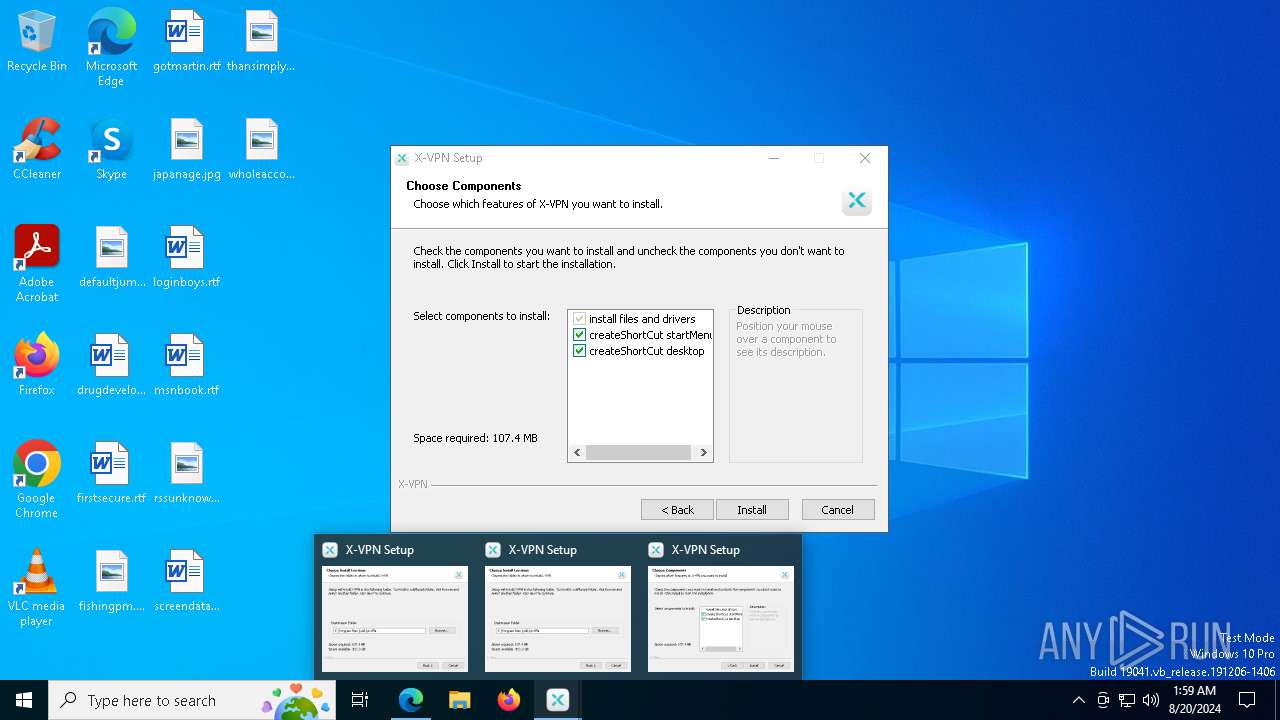Open Firefox desktop shortcut

coord(37,366)
